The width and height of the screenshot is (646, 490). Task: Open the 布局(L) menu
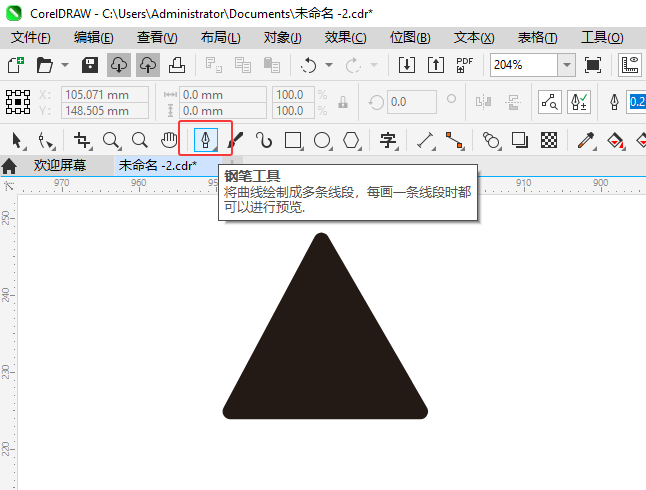tap(220, 38)
